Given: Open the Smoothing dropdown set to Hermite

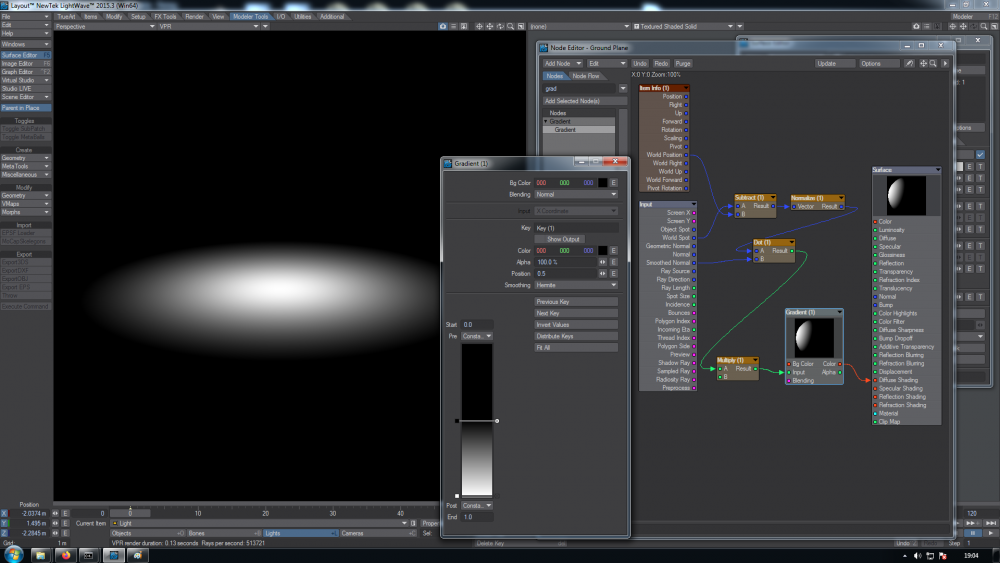Looking at the screenshot, I should (577, 285).
